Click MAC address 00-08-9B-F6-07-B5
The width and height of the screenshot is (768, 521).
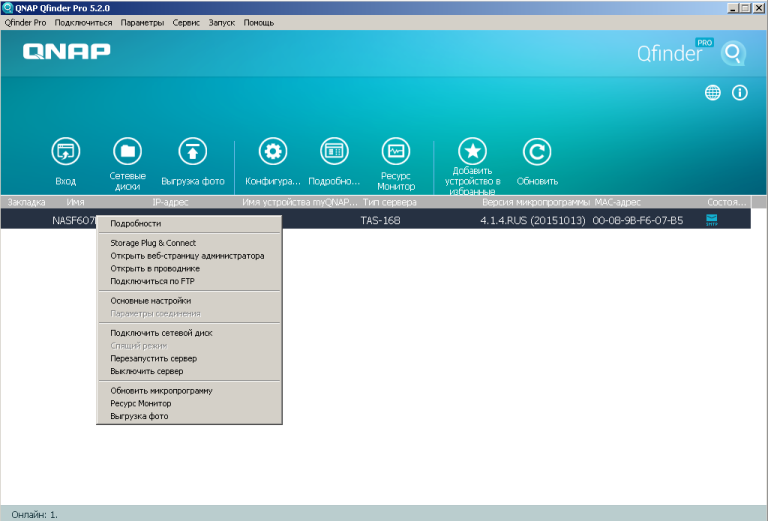pos(638,221)
